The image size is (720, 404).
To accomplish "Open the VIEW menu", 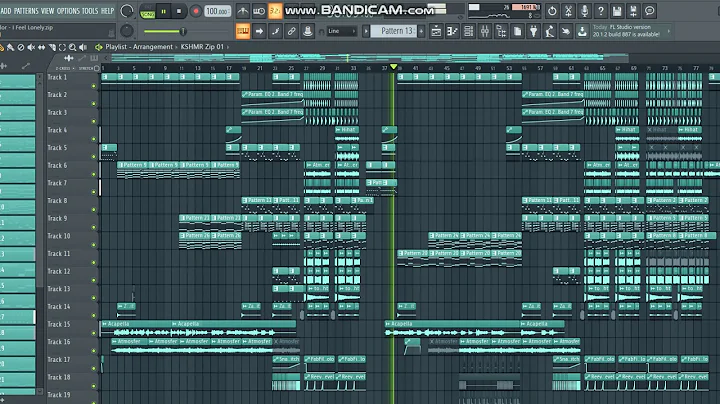I will tap(47, 11).
